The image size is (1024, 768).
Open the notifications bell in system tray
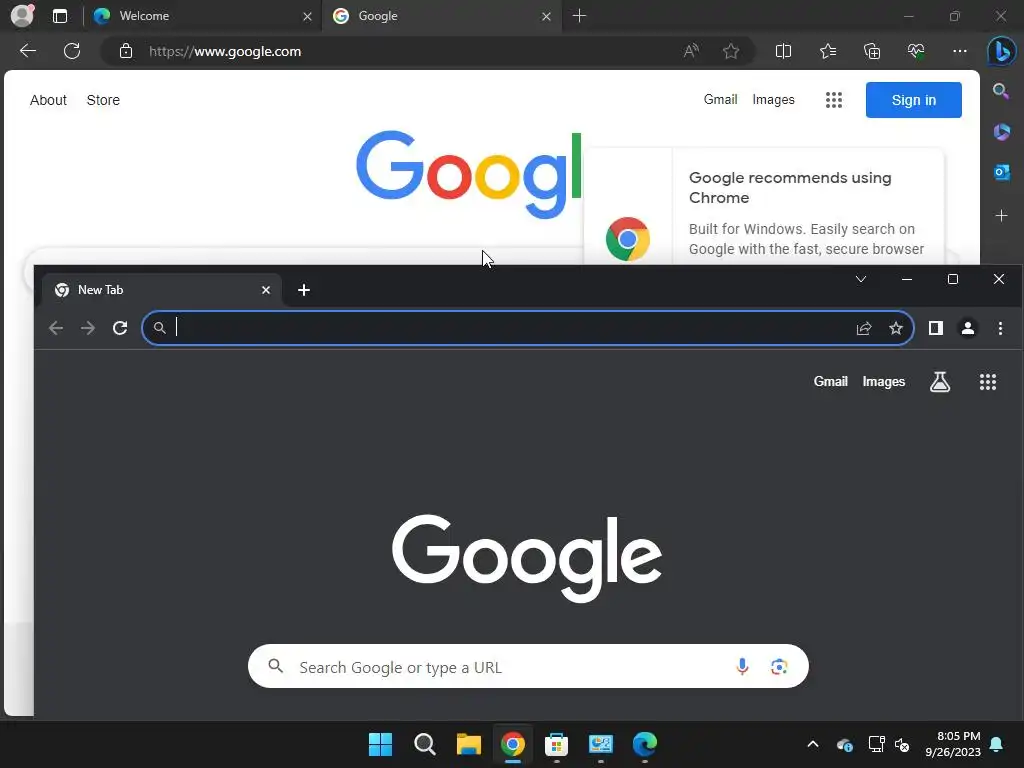tap(997, 744)
